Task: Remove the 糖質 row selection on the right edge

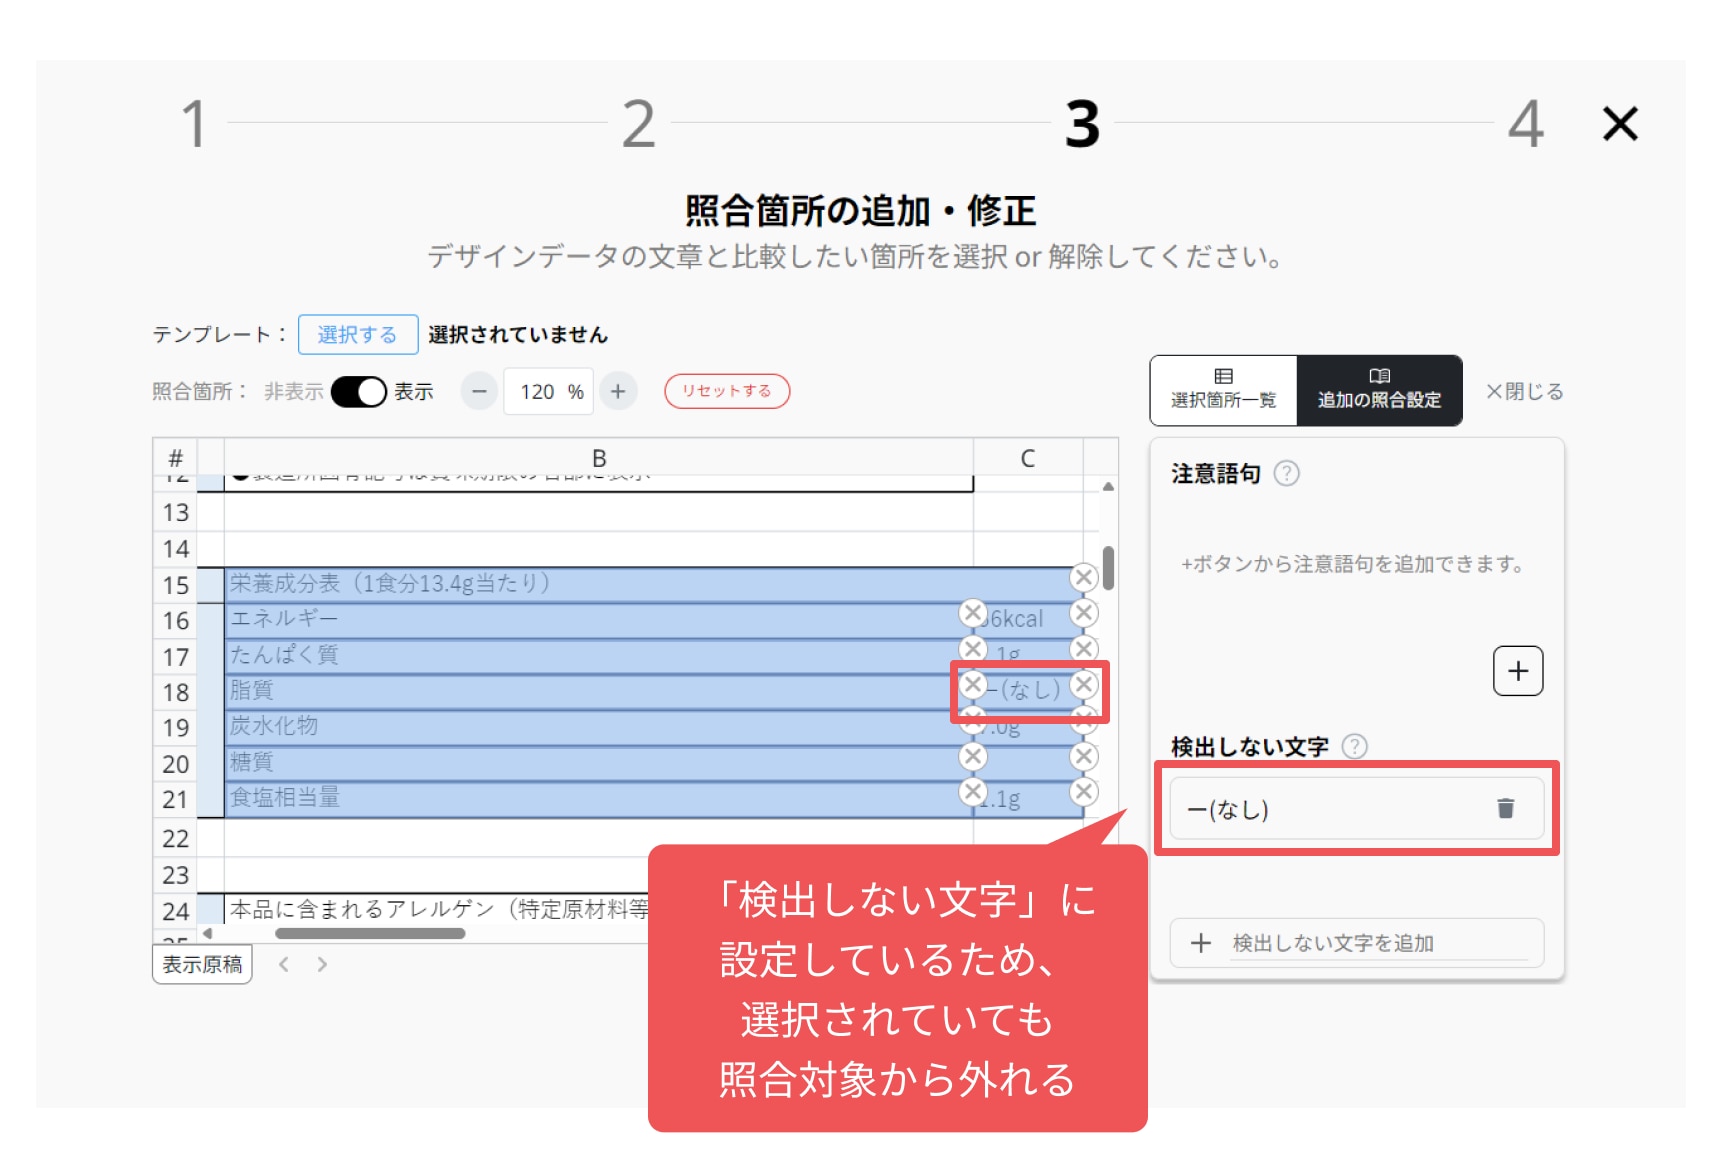Action: point(1083,757)
